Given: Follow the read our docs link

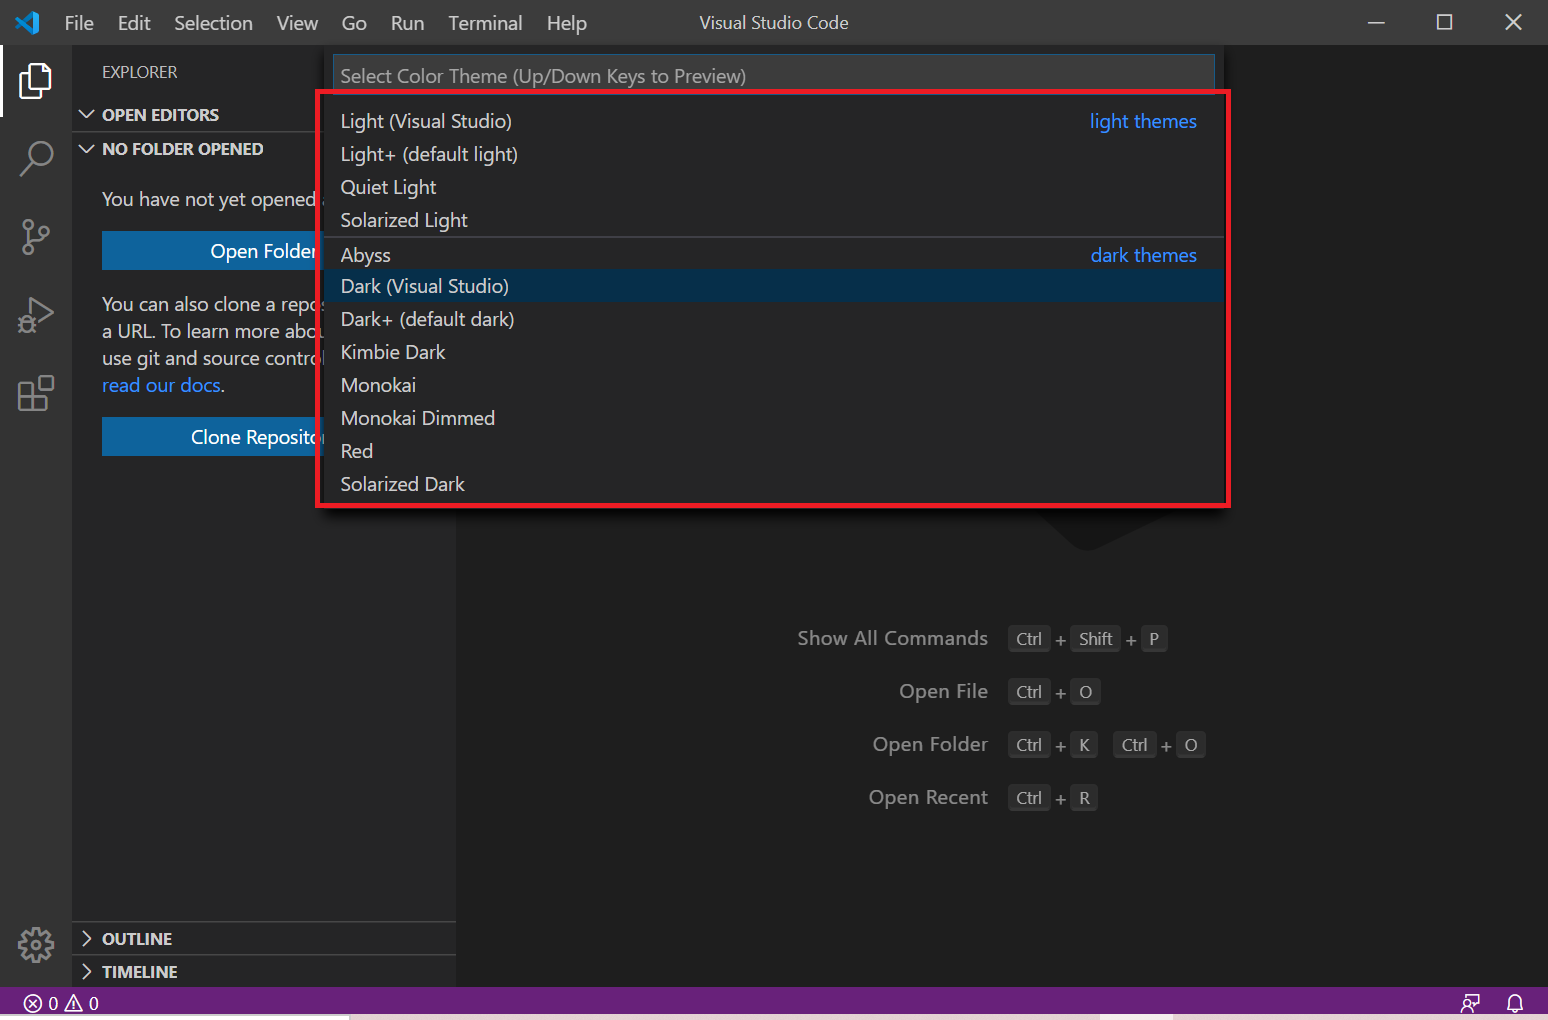Looking at the screenshot, I should click(161, 385).
